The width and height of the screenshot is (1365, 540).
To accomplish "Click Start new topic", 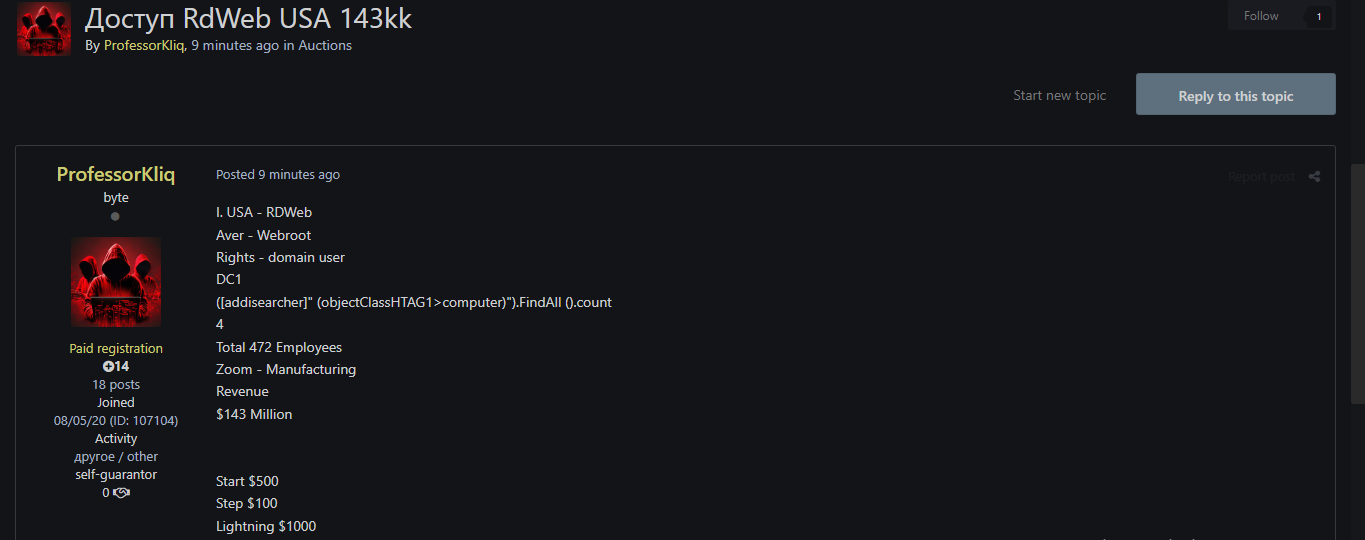I will coord(1059,95).
